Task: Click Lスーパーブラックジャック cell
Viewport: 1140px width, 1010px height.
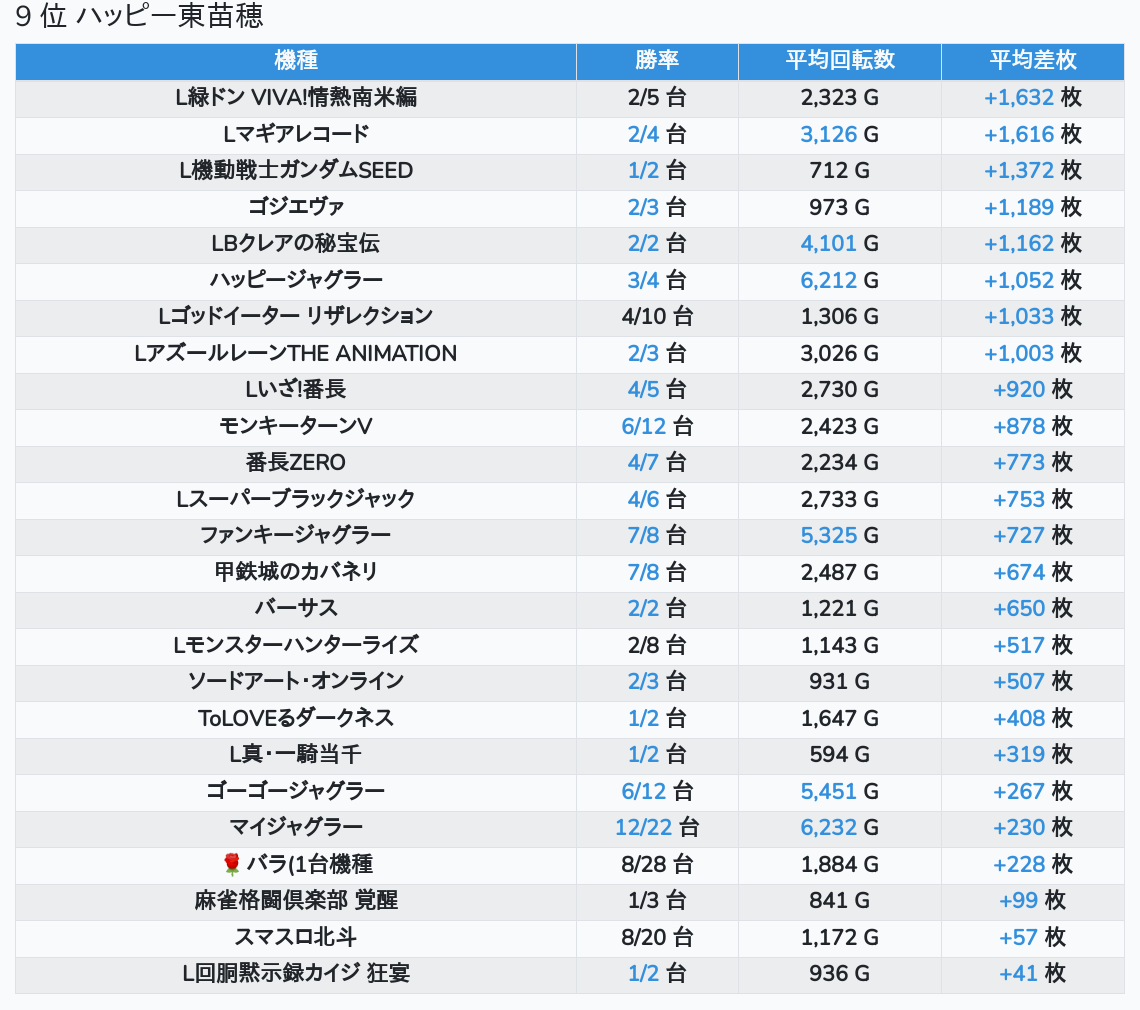Action: [296, 499]
